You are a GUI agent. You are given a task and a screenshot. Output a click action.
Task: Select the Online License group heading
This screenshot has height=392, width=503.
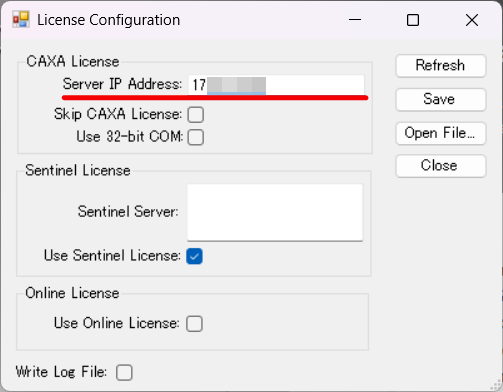coord(72,293)
